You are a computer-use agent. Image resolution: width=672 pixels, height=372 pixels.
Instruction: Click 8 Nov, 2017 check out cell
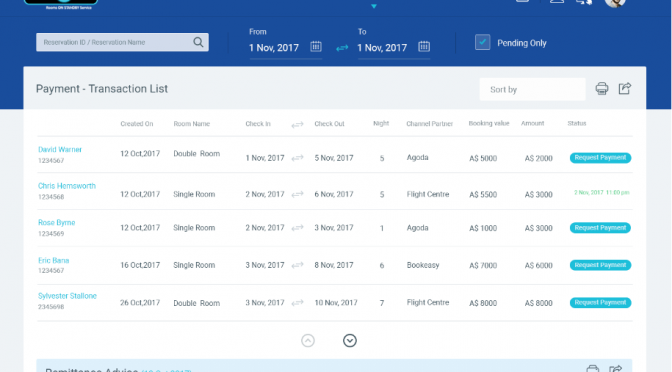click(x=334, y=265)
